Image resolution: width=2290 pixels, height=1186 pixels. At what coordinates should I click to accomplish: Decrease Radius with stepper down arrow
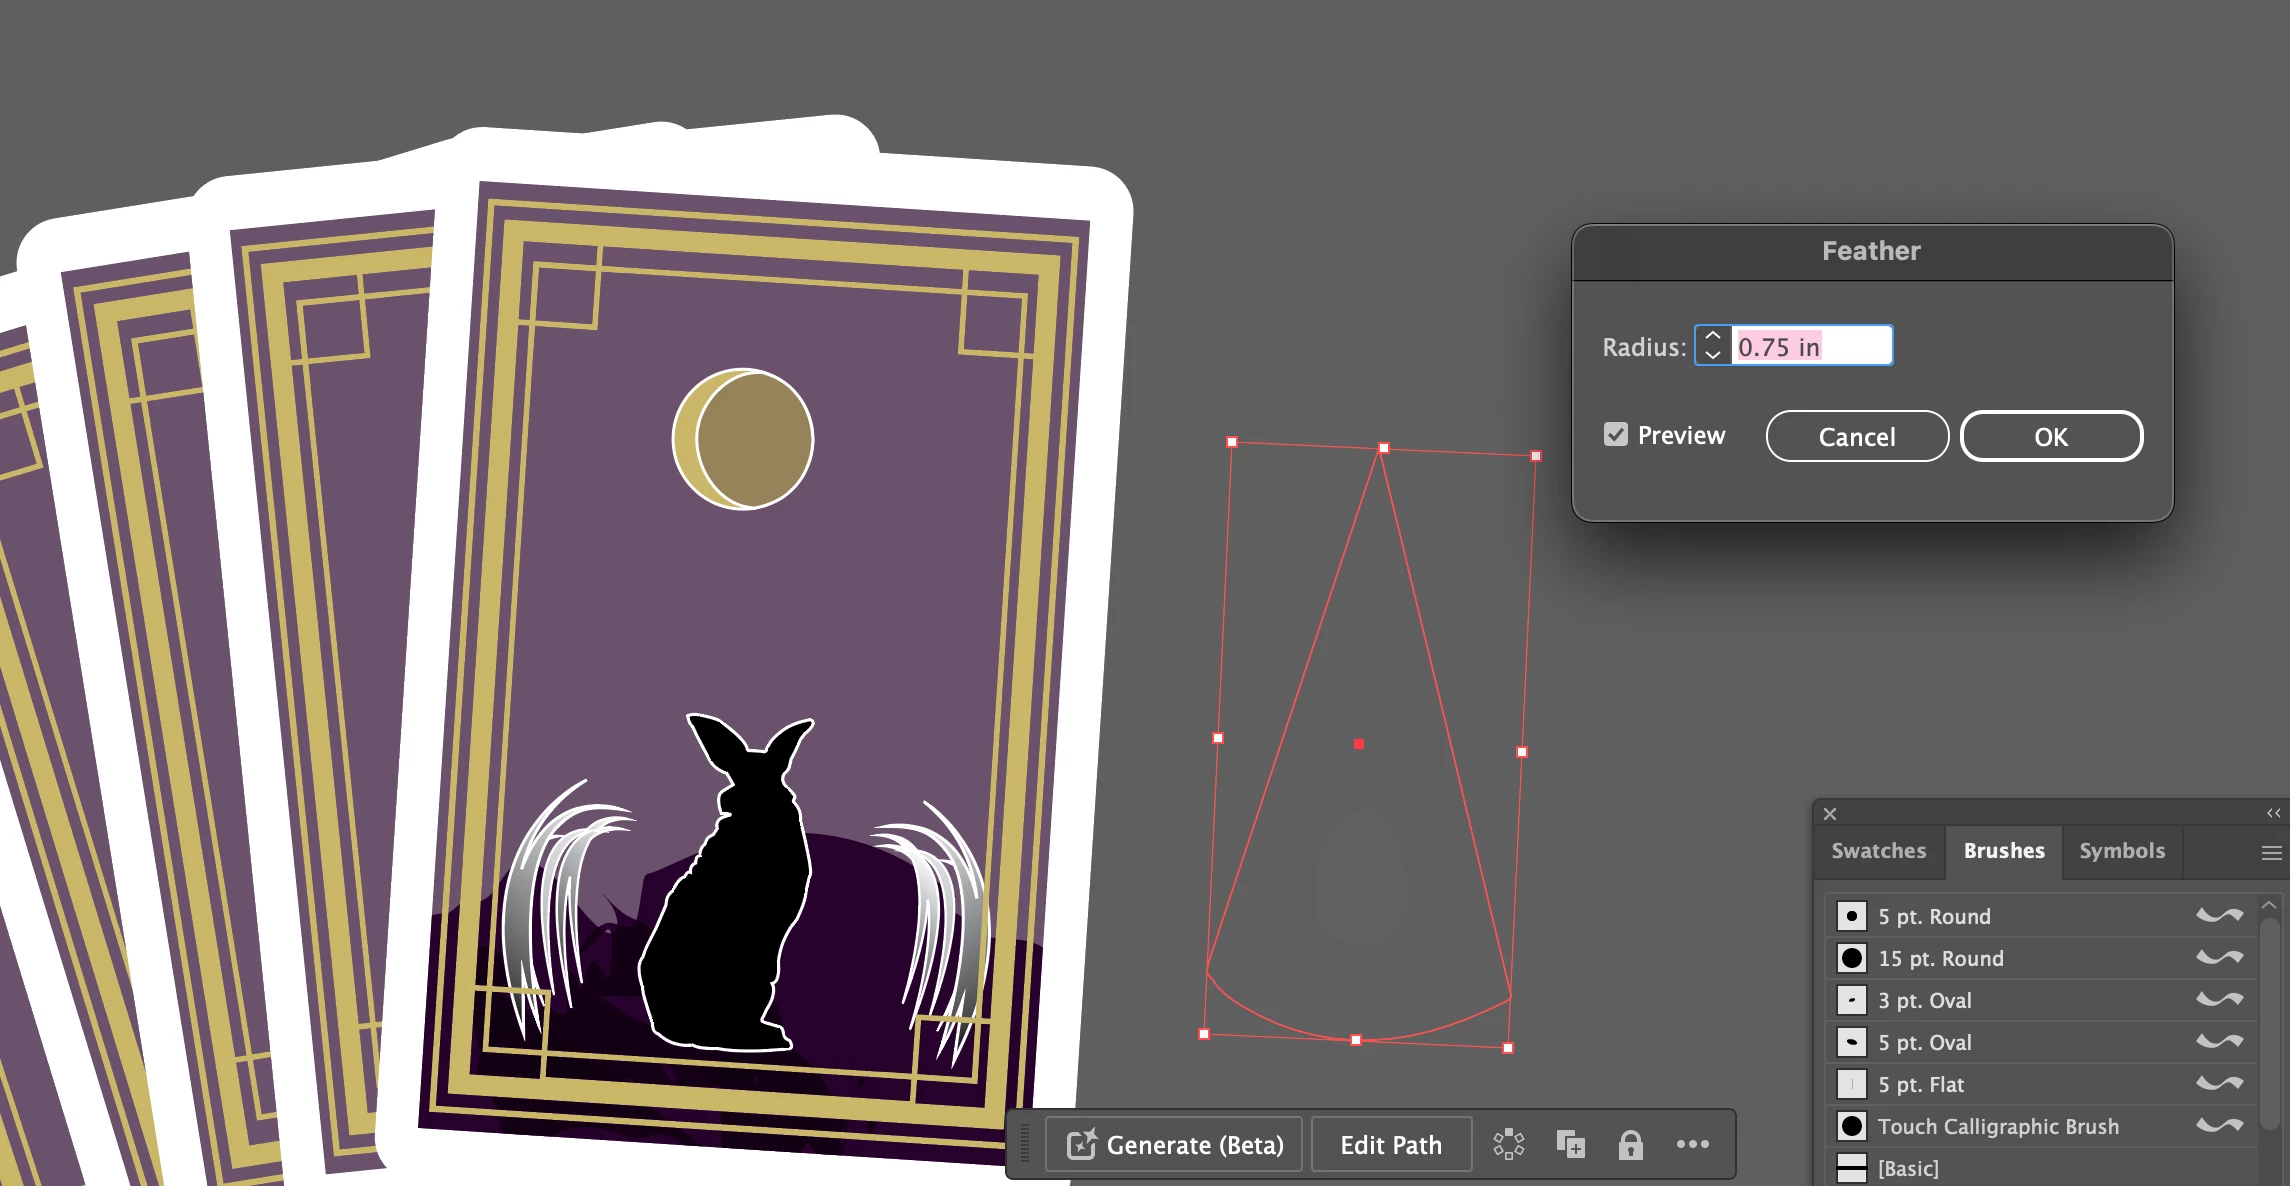click(x=1713, y=355)
